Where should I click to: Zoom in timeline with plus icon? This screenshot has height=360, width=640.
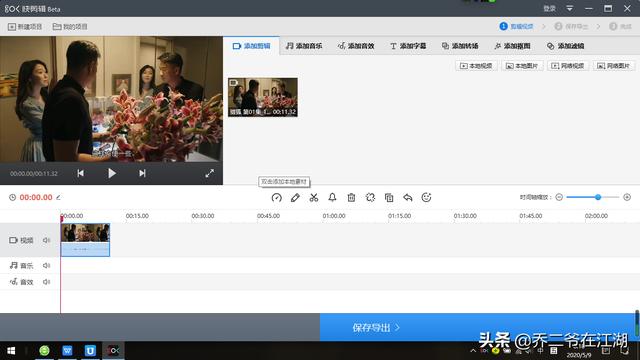coord(627,197)
